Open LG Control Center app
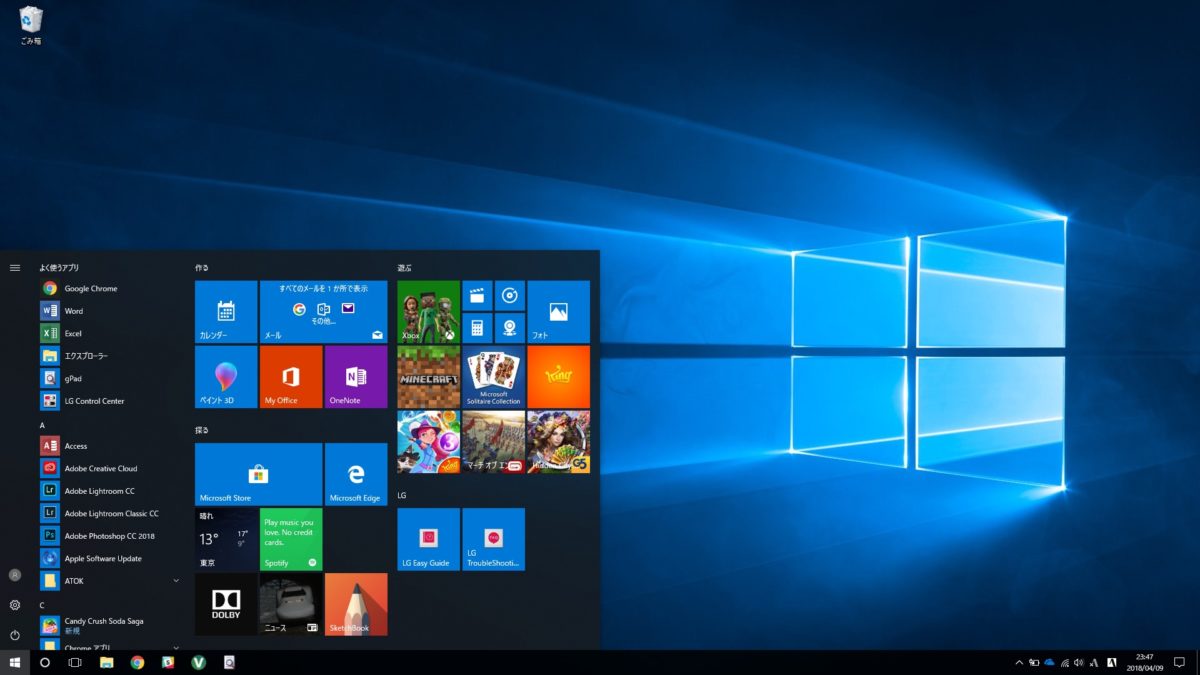The height and width of the screenshot is (675, 1200). [x=110, y=401]
